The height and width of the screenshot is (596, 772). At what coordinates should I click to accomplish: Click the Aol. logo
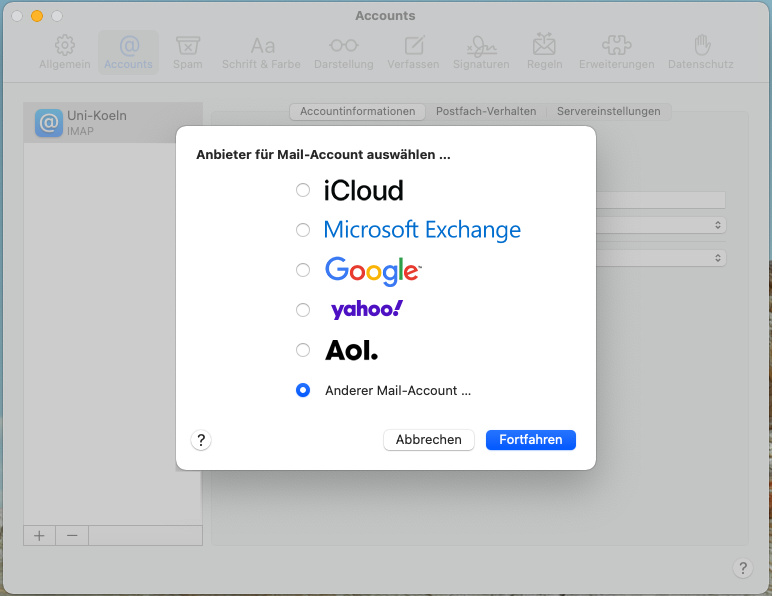click(x=352, y=350)
